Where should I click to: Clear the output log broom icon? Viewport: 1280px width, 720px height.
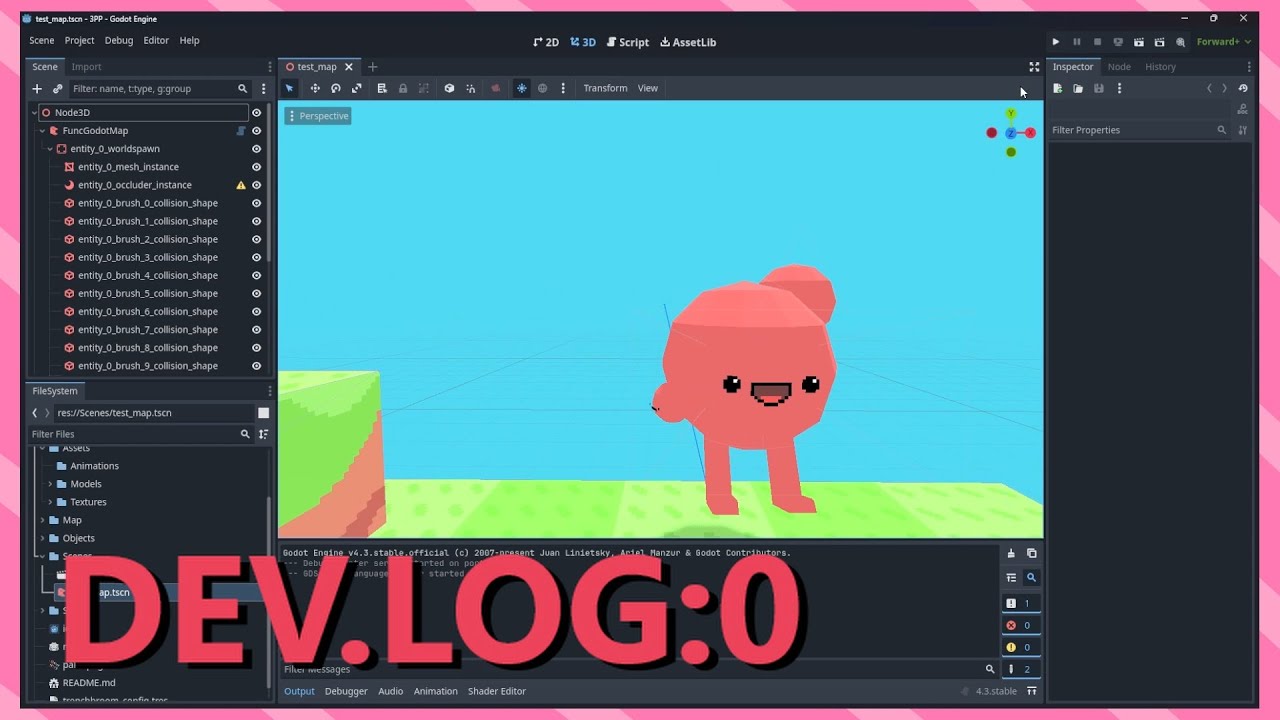[1011, 553]
